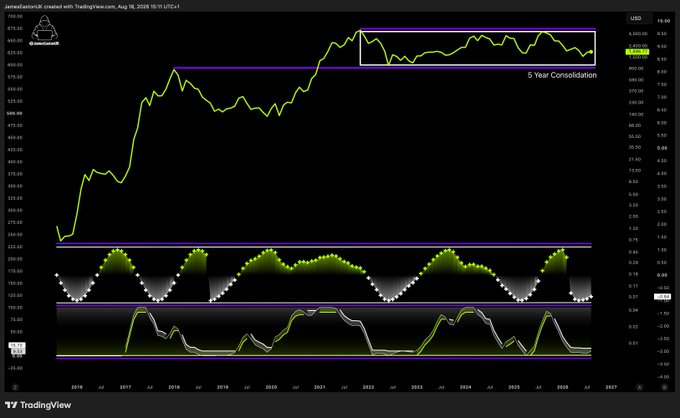
Task: Click the 2016 label on the time axis
Action: (x=77, y=387)
